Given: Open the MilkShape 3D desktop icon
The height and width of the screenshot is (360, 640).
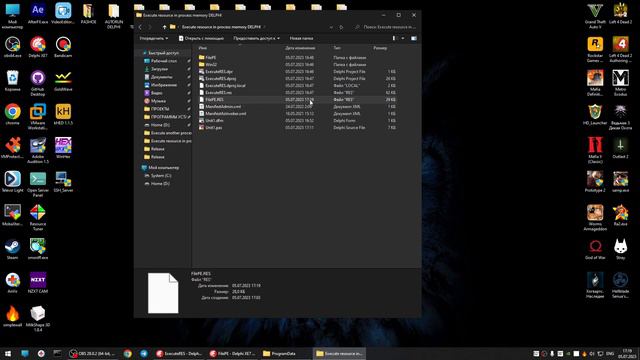Looking at the screenshot, I should click(x=38, y=319).
